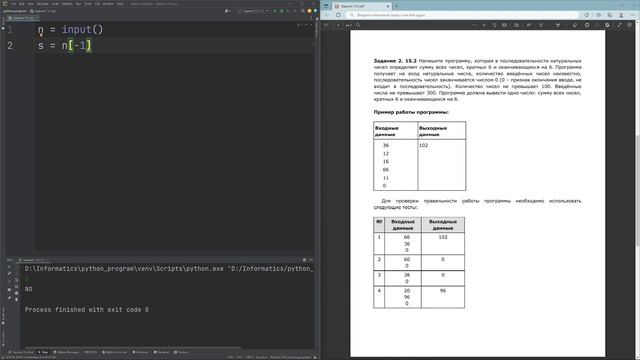Open the Python Packages tool window tab
This screenshot has width=640, height=360.
coord(66,352)
